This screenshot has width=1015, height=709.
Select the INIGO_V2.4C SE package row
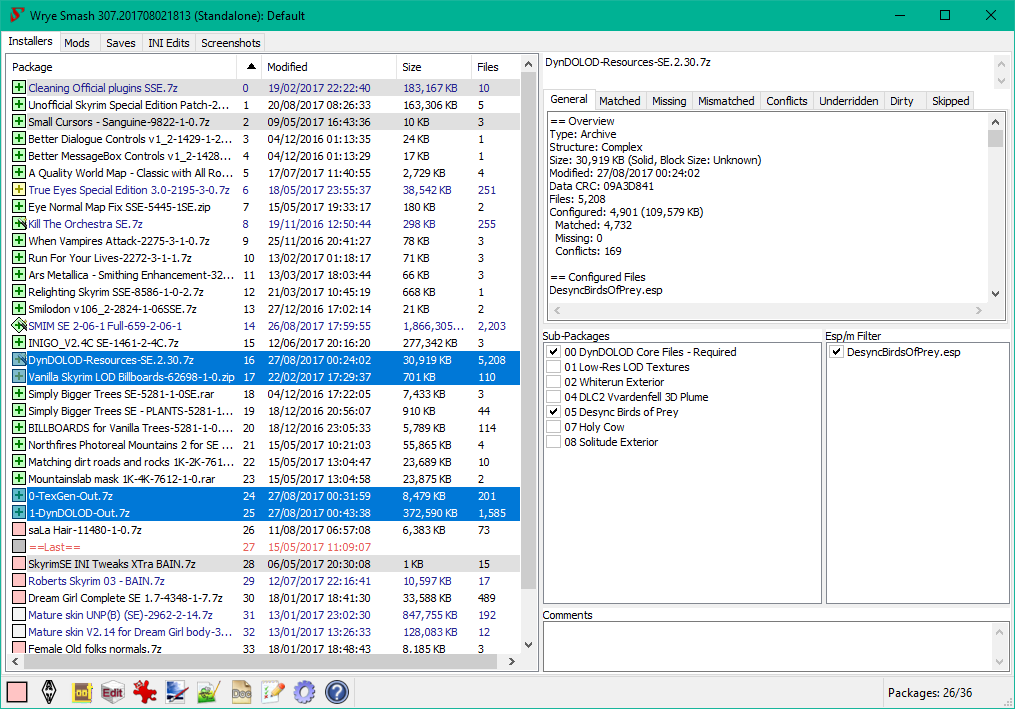point(263,343)
